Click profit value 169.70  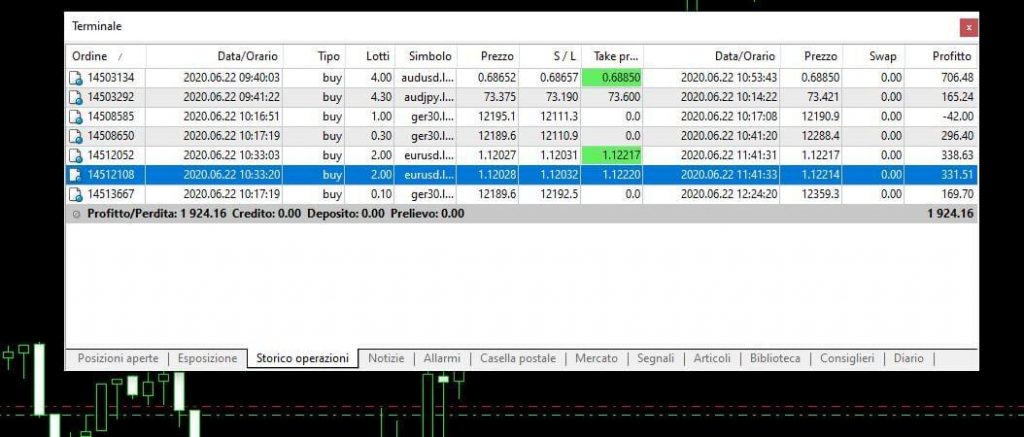pos(957,194)
